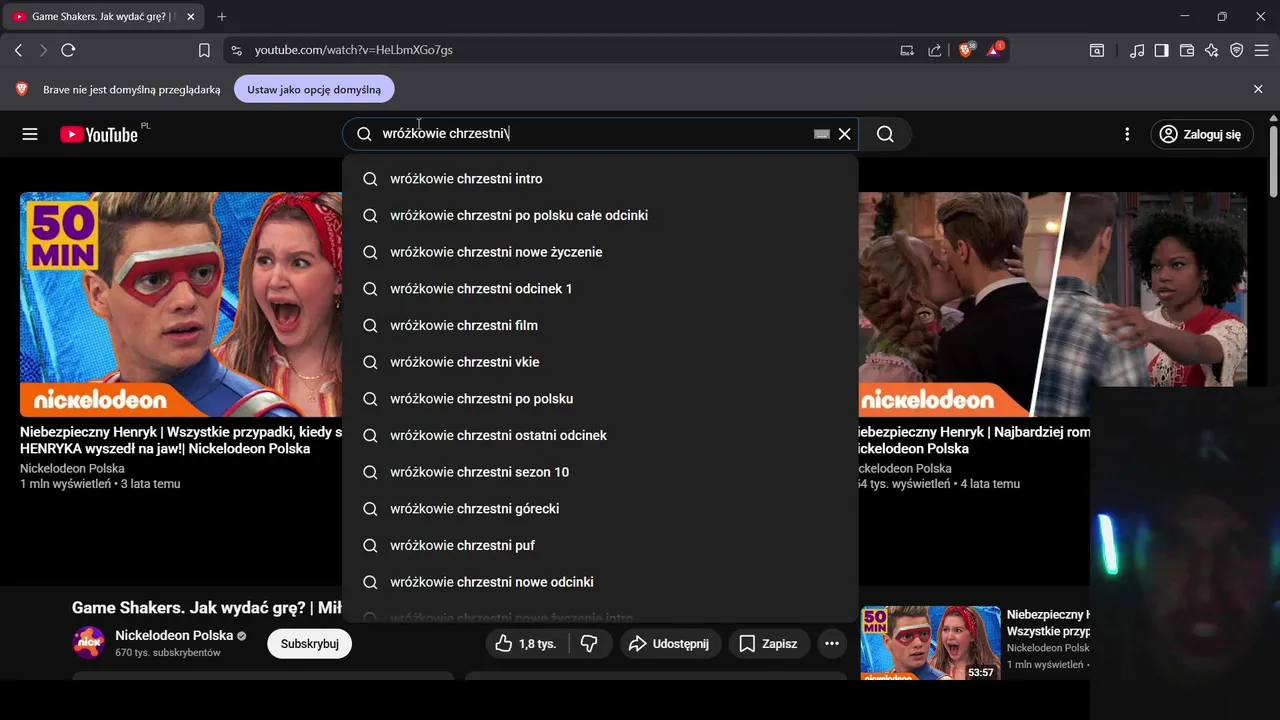Choose suggestion 'wróżkowie chrzestni vkie'
Screen dimensions: 1280x720
click(600, 362)
